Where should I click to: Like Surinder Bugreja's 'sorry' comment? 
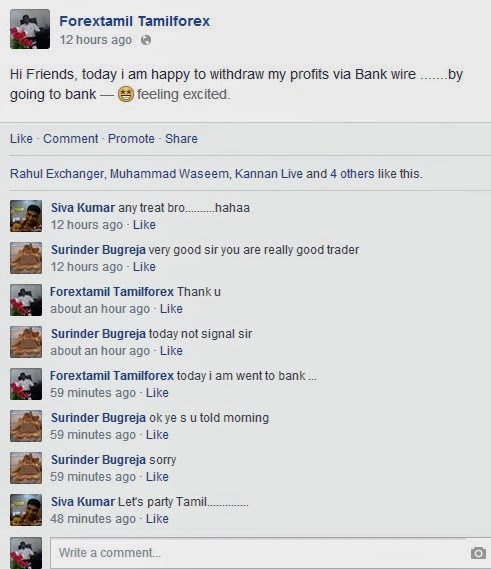tap(157, 477)
